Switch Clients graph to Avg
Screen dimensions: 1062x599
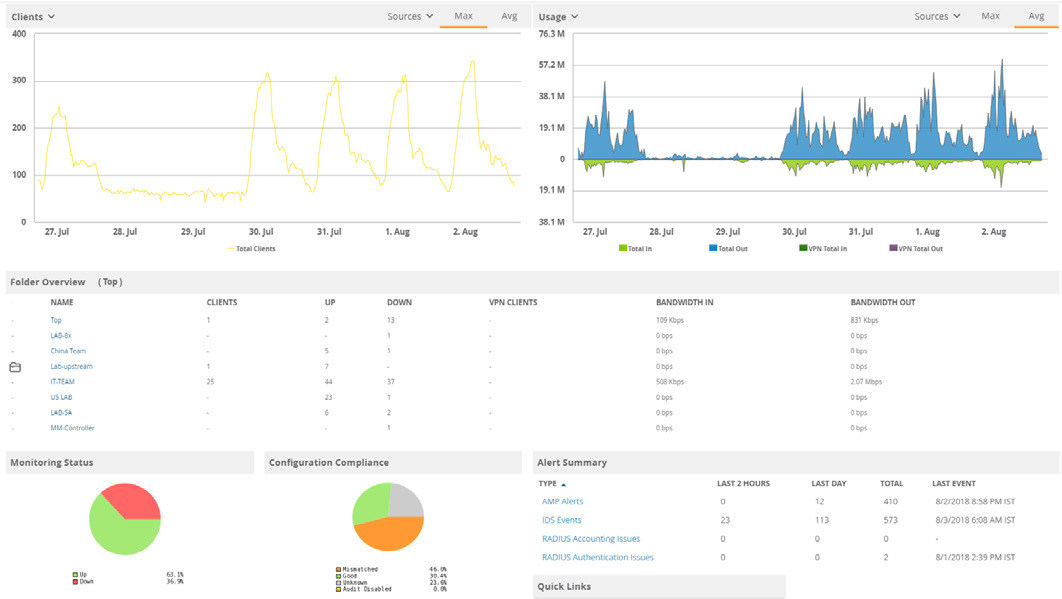(509, 16)
